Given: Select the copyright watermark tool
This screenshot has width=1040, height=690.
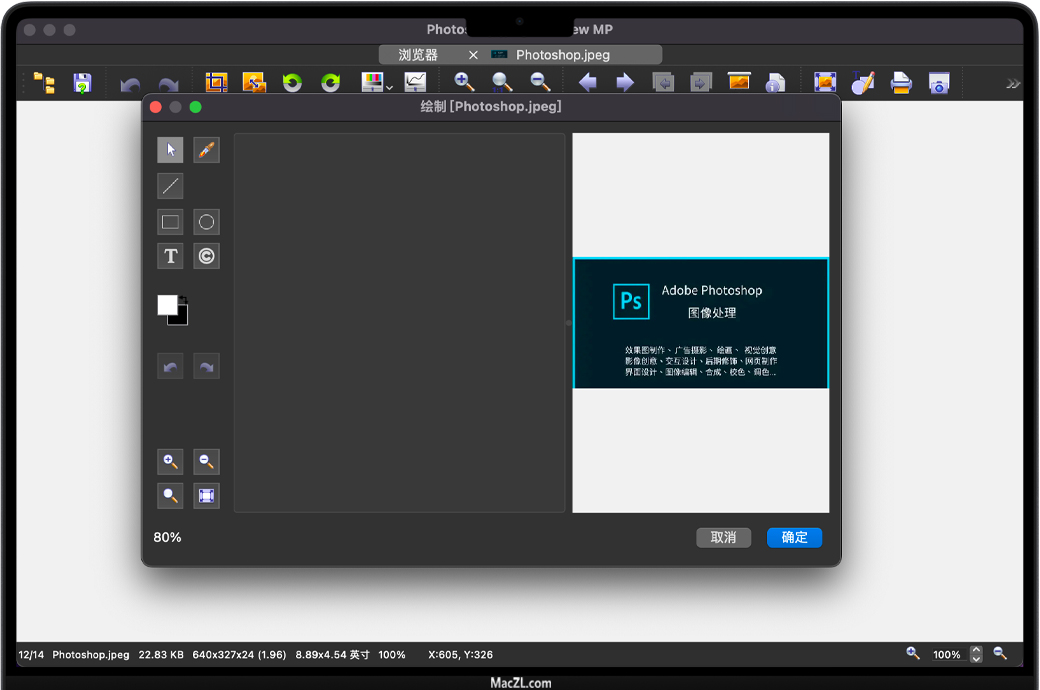Looking at the screenshot, I should tap(206, 256).
